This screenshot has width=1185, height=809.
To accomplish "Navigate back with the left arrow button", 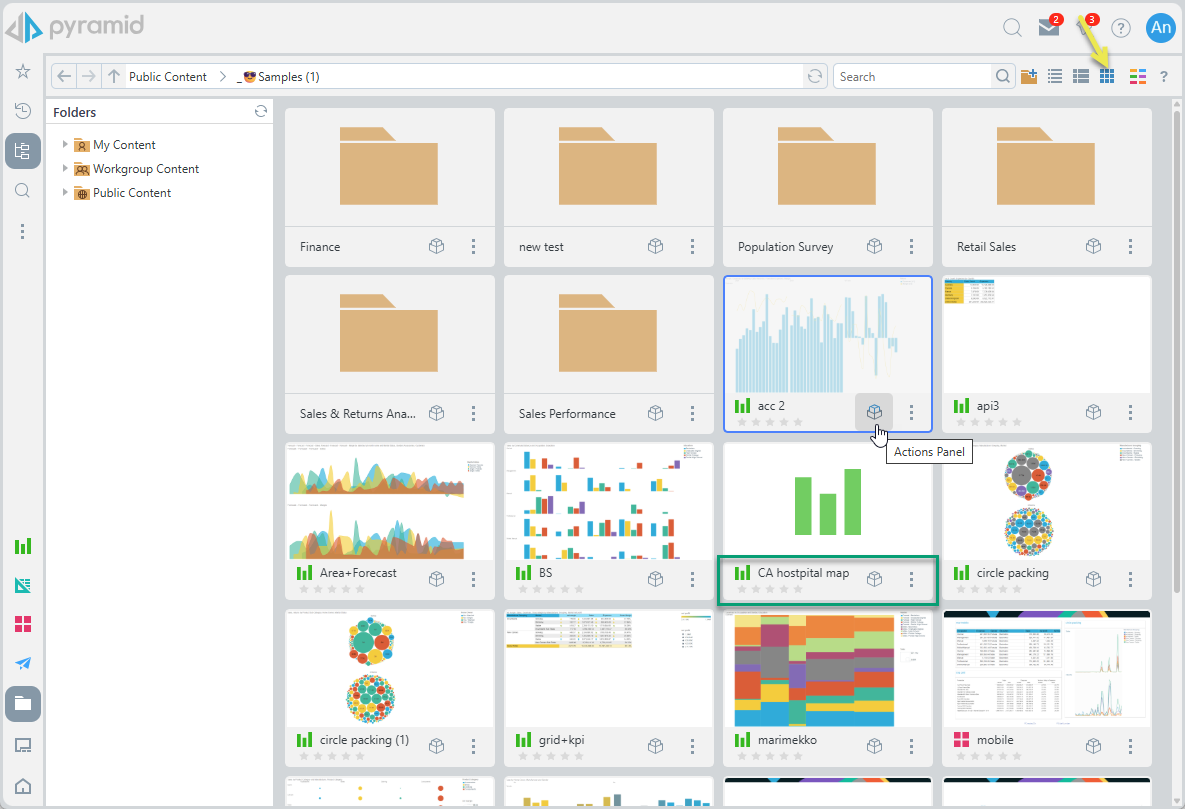I will [x=64, y=77].
